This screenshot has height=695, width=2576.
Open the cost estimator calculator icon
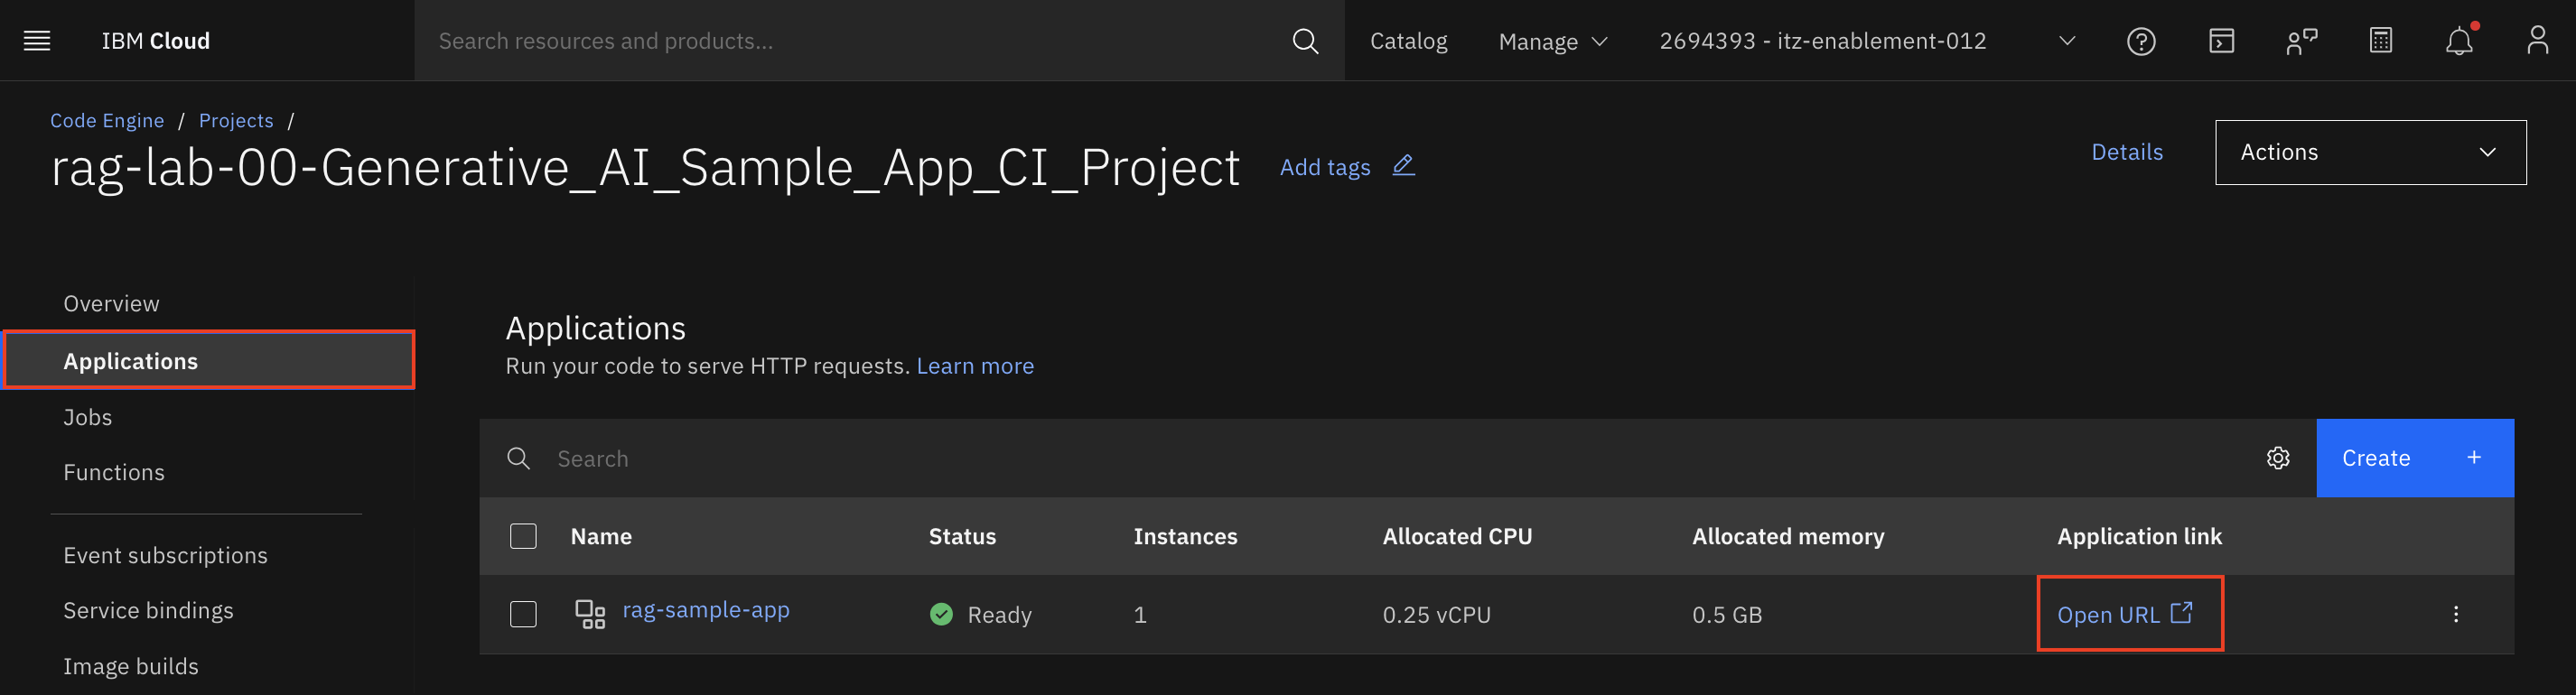pos(2380,41)
